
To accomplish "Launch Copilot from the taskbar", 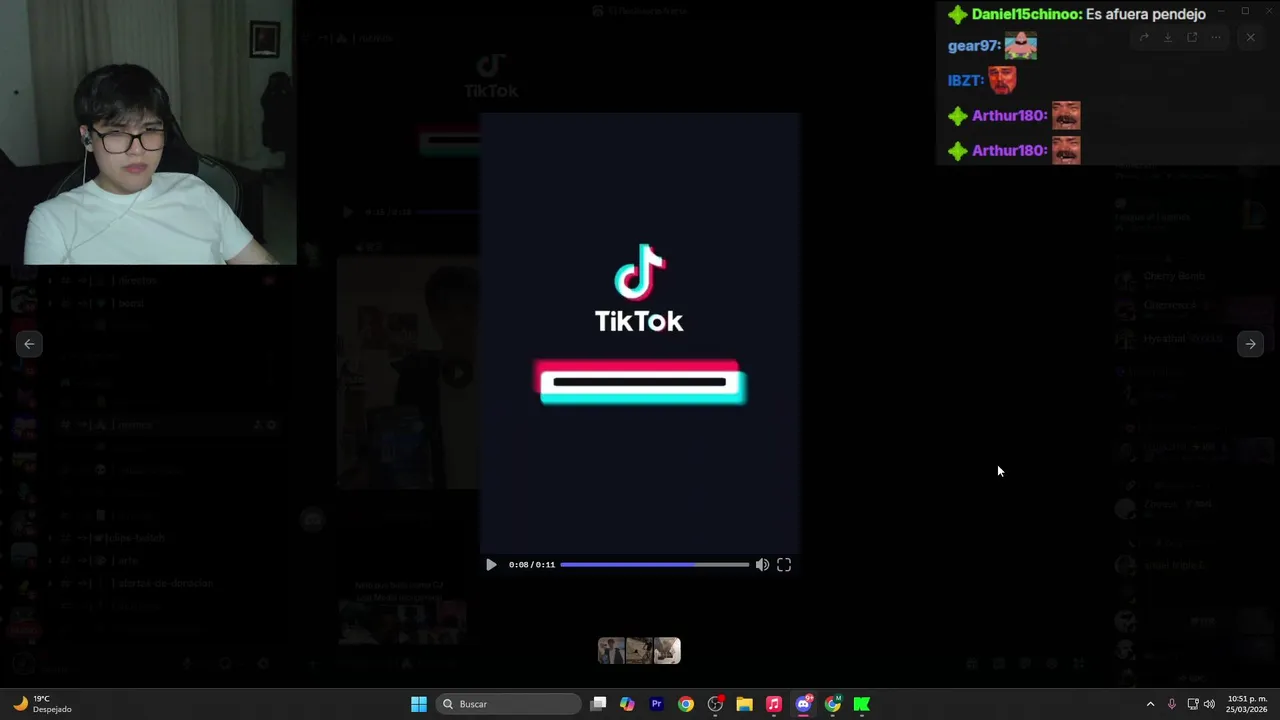I will coord(627,704).
